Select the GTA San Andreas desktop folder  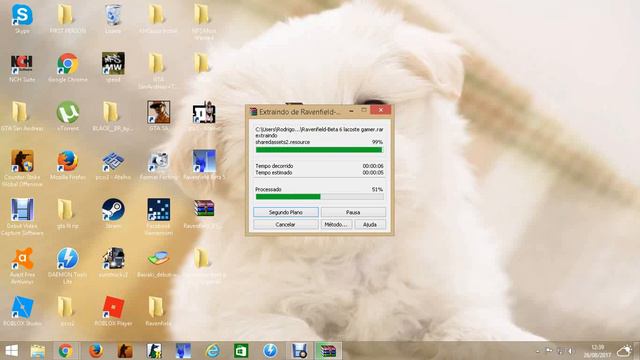(22, 116)
